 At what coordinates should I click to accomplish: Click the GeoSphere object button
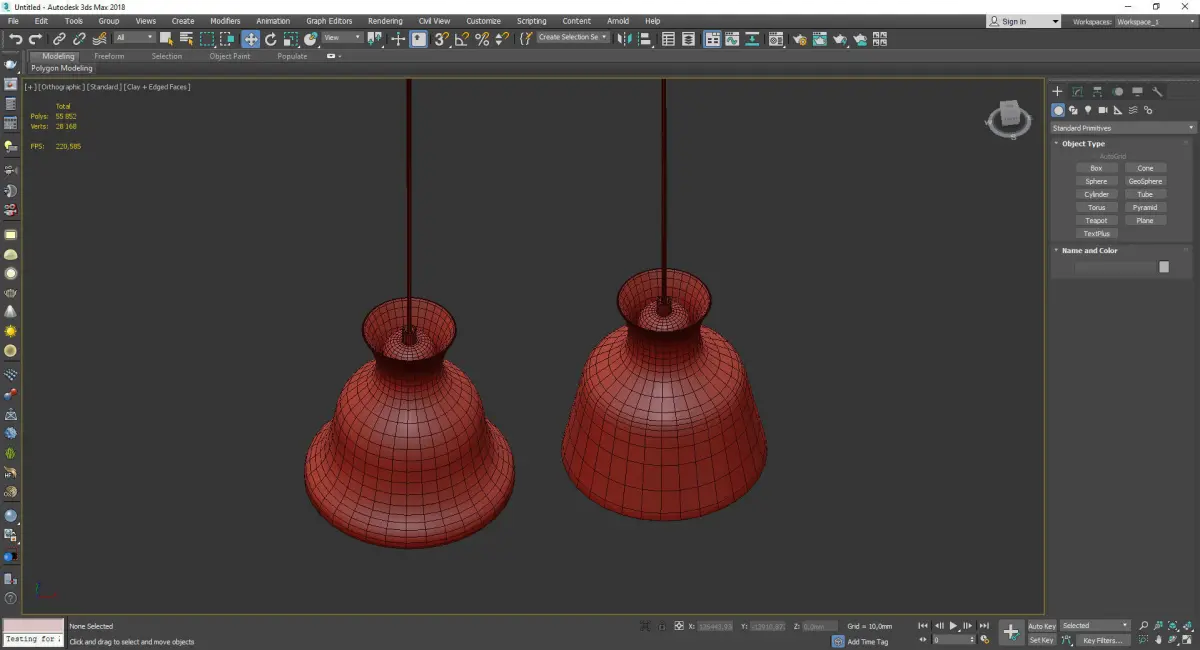coord(1145,181)
